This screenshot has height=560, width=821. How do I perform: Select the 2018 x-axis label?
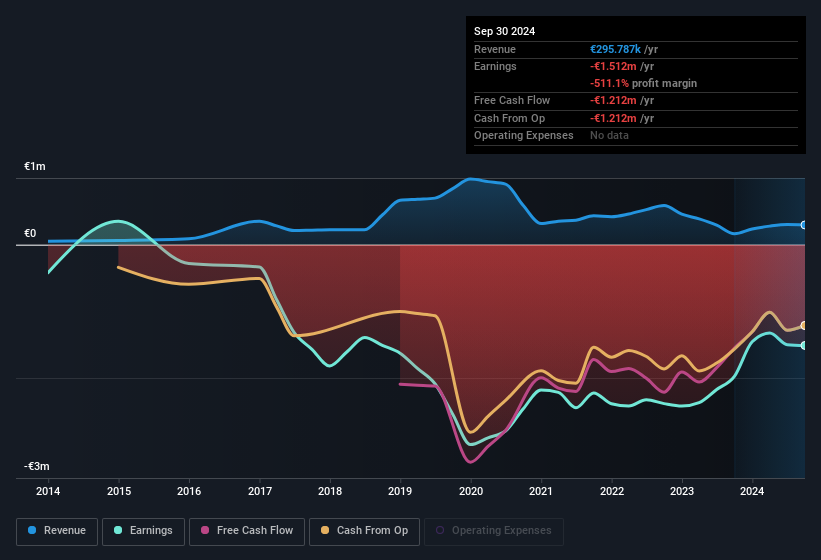330,491
